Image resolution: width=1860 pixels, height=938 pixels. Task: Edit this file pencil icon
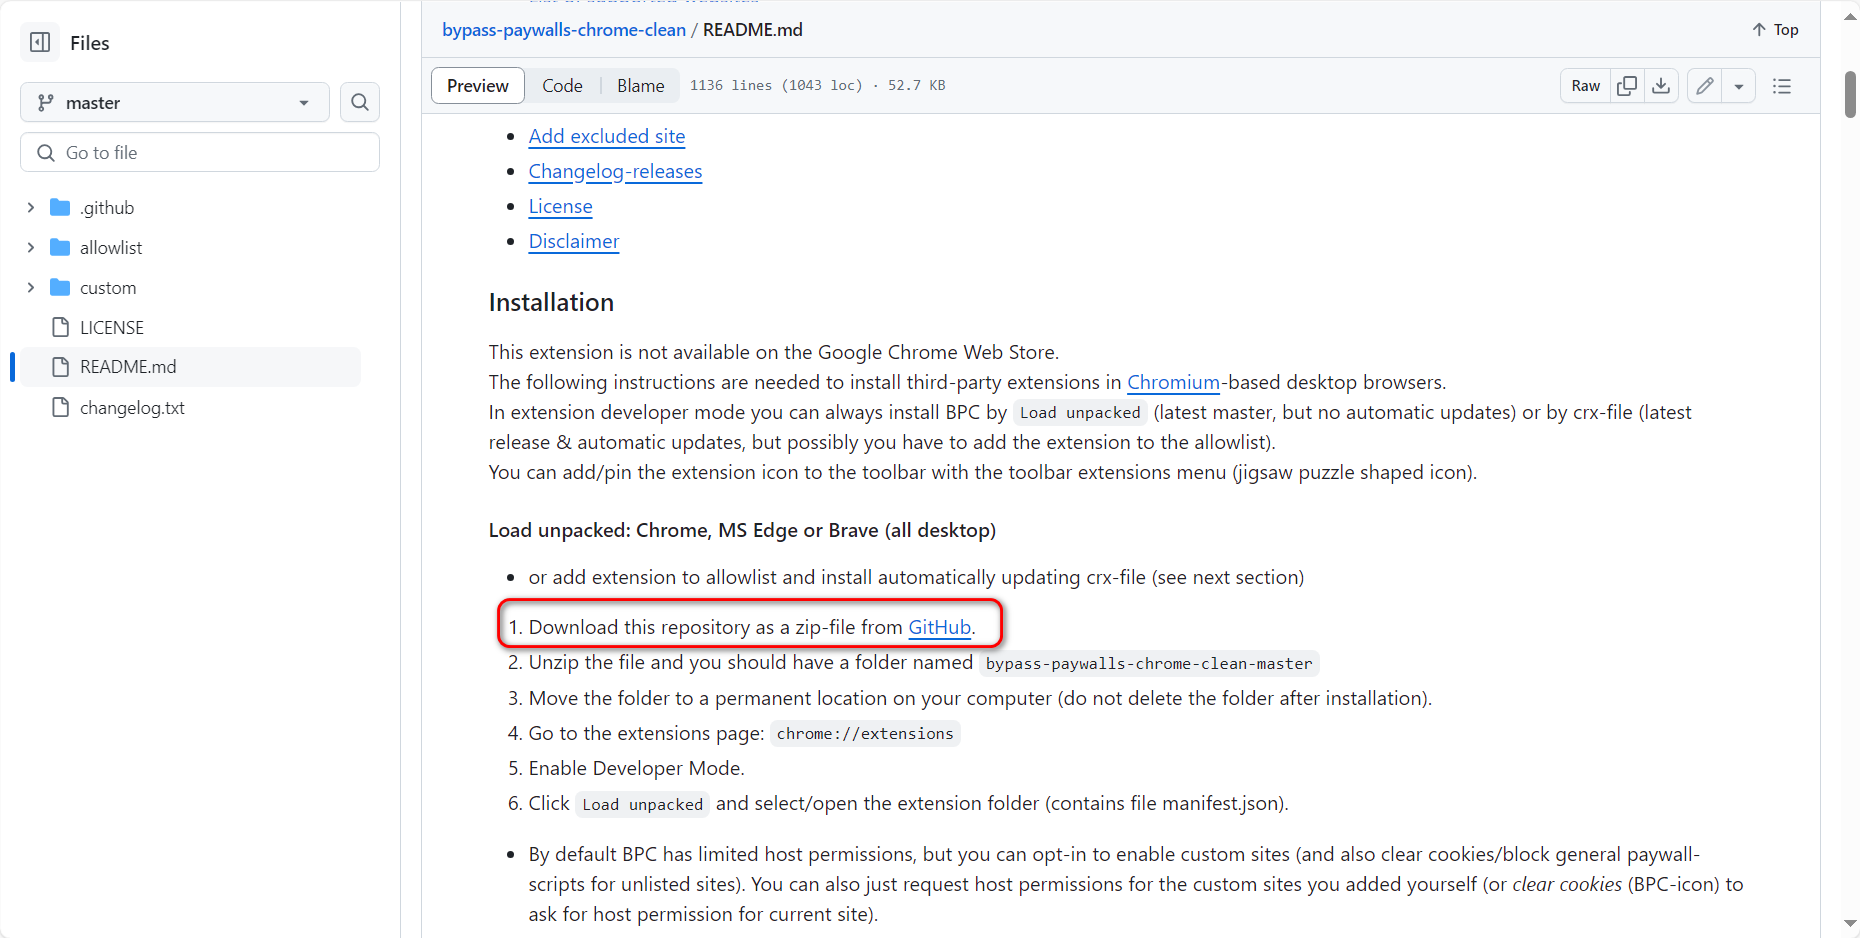[1705, 86]
